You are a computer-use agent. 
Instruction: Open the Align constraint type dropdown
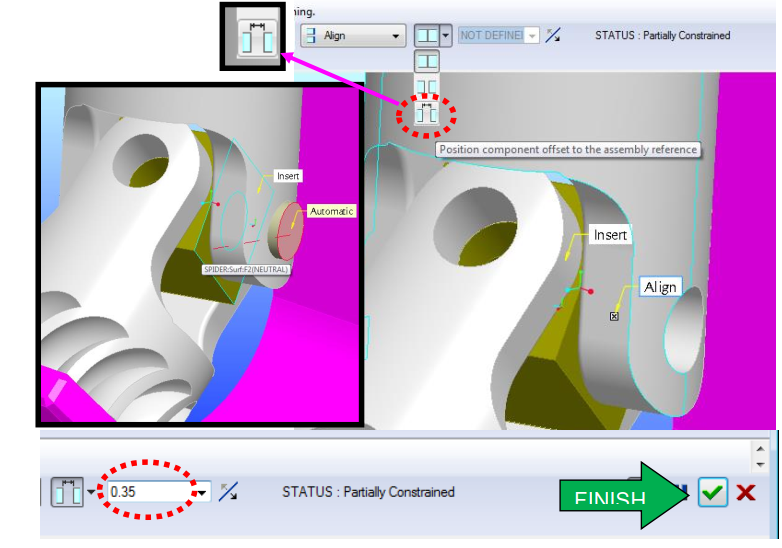click(354, 35)
